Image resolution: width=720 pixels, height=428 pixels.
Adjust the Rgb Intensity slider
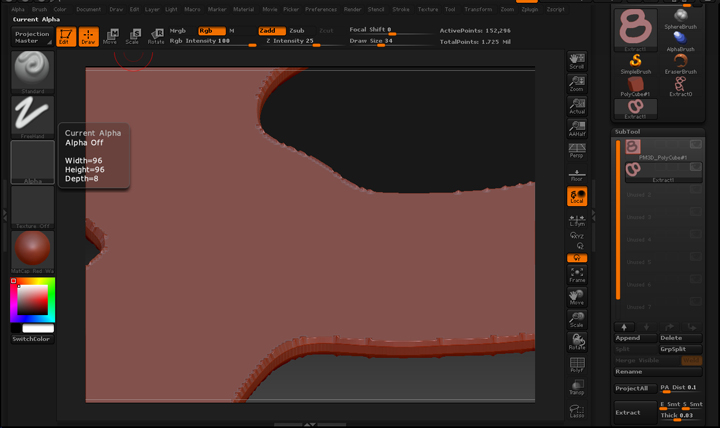click(213, 41)
